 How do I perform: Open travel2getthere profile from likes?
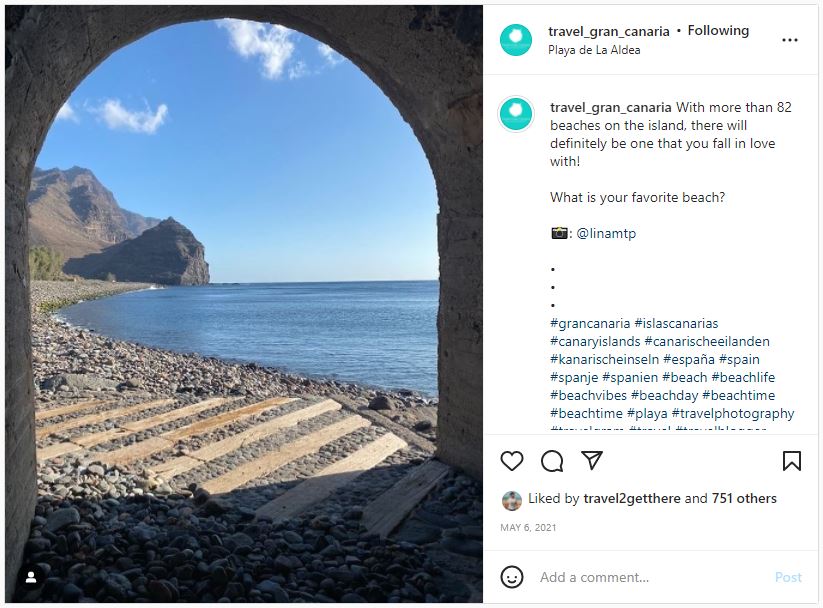pyautogui.click(x=631, y=498)
